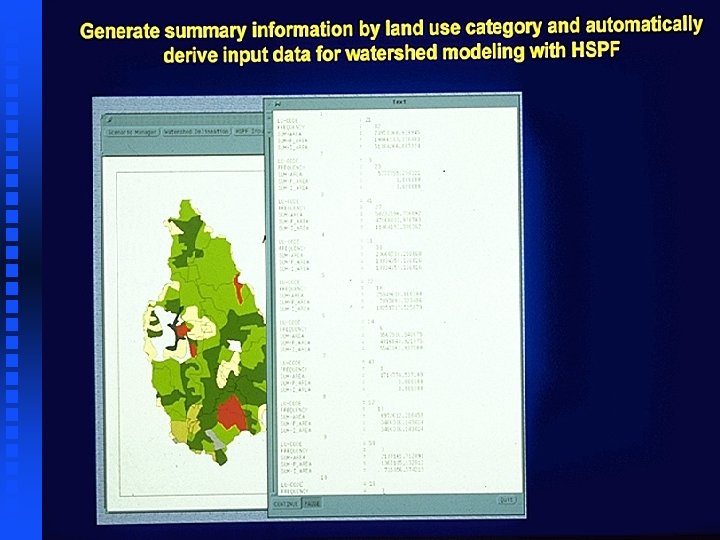Select the SUM-I_AREA line of record 4
Image resolution: width=720 pixels, height=540 pixels.
click(350, 268)
